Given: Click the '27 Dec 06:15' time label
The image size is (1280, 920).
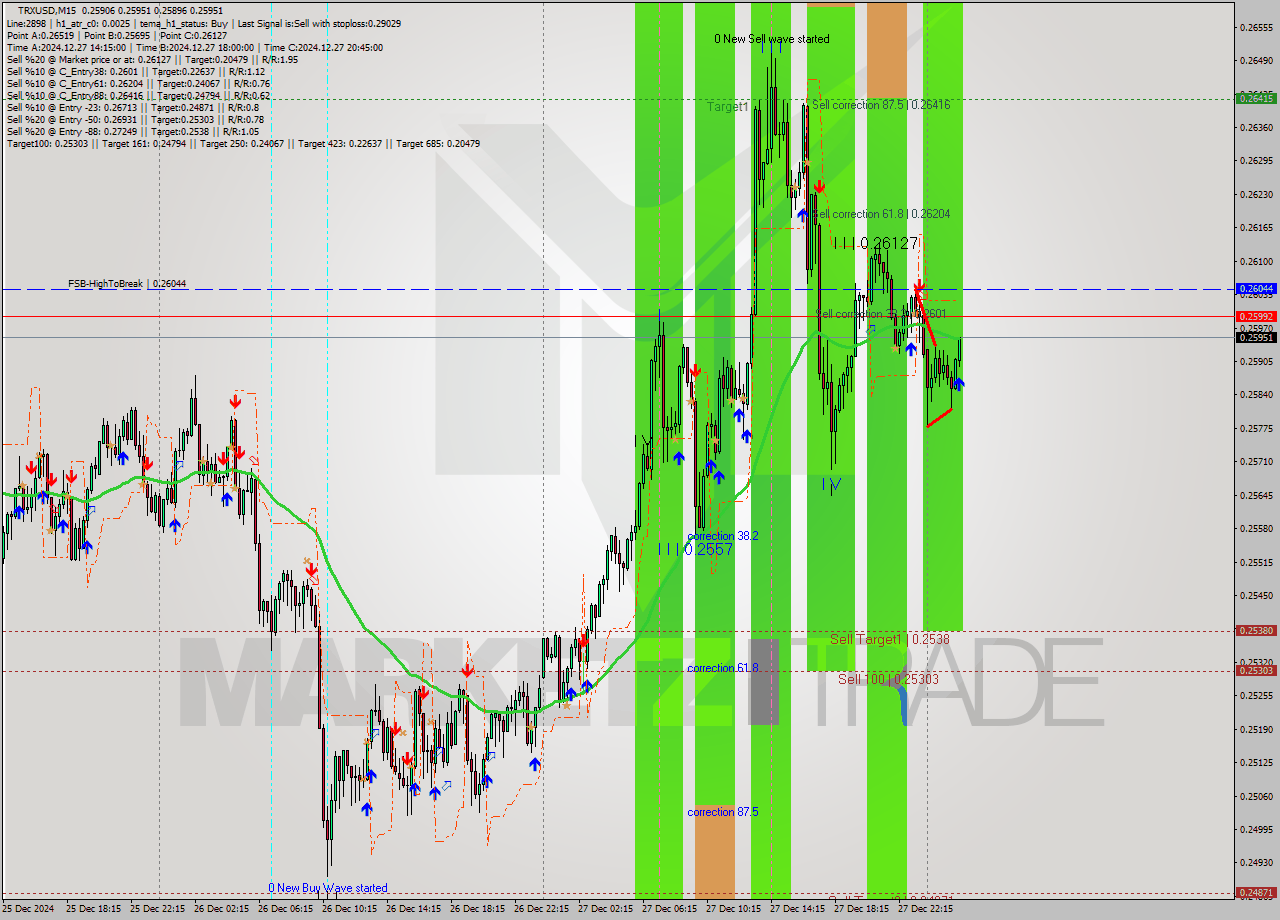Looking at the screenshot, I should [x=669, y=910].
